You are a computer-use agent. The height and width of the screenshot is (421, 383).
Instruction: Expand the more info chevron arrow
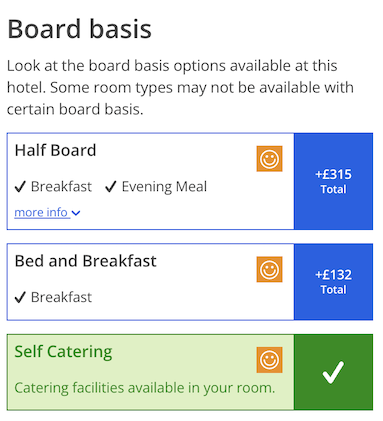(76, 213)
